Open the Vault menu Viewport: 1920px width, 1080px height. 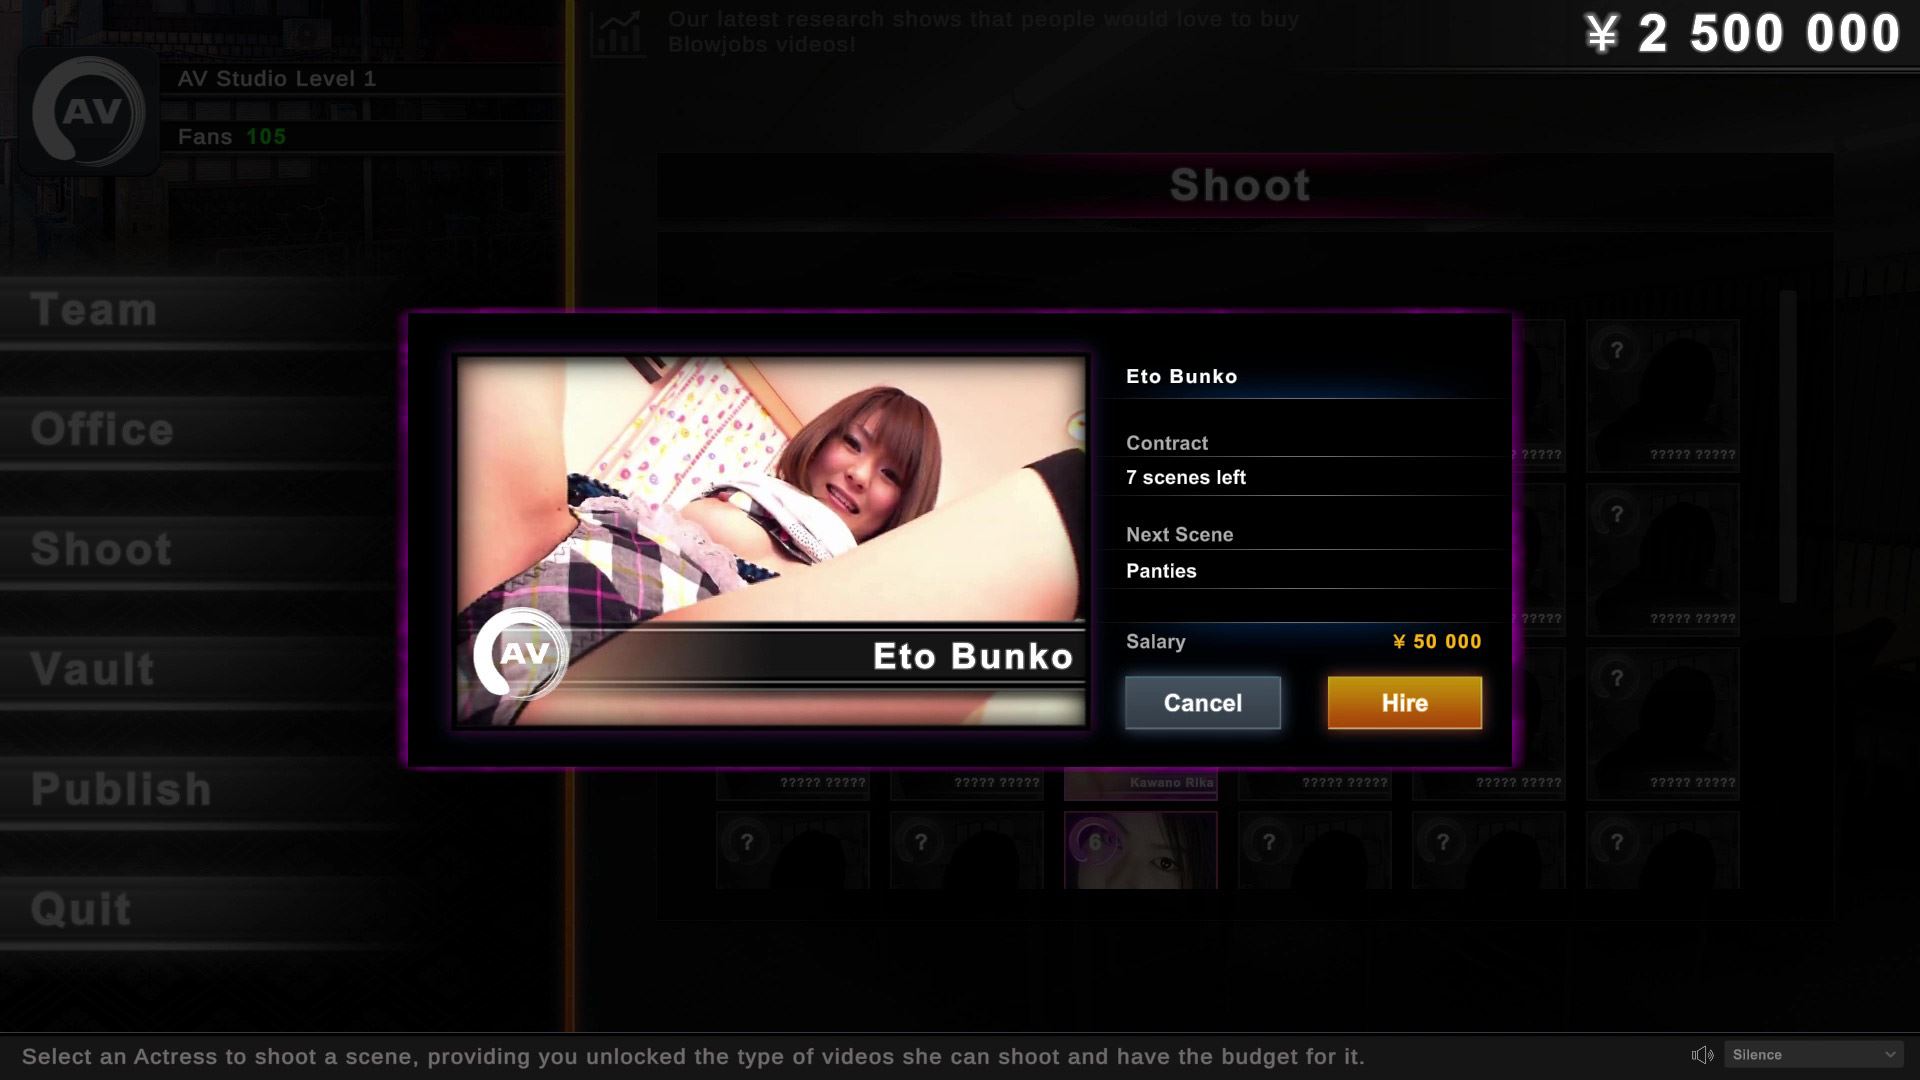(x=93, y=670)
